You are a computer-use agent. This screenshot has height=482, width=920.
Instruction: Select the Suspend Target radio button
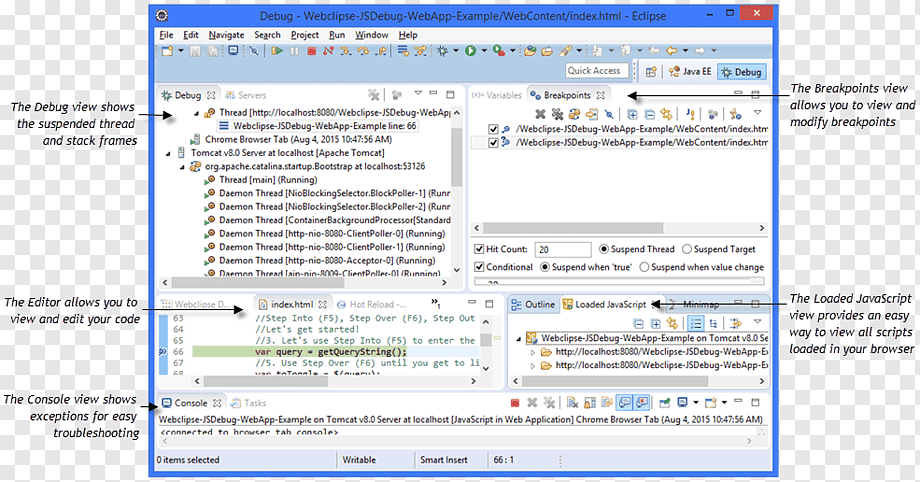click(687, 249)
